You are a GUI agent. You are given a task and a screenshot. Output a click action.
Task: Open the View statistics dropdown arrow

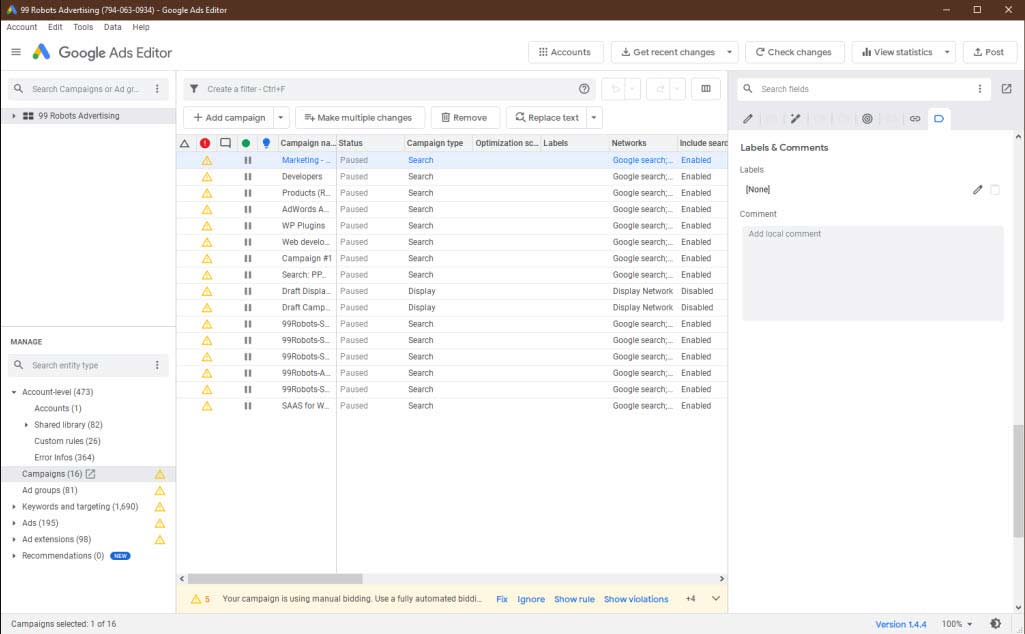point(947,52)
